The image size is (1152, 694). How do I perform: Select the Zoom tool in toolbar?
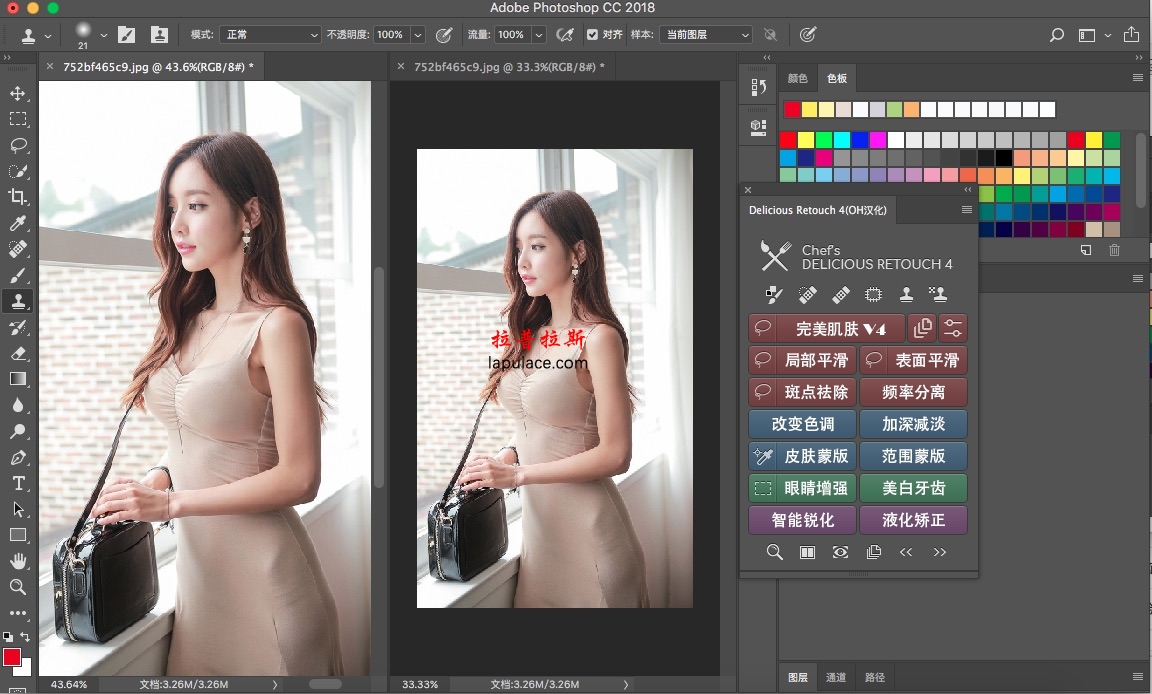[x=18, y=587]
